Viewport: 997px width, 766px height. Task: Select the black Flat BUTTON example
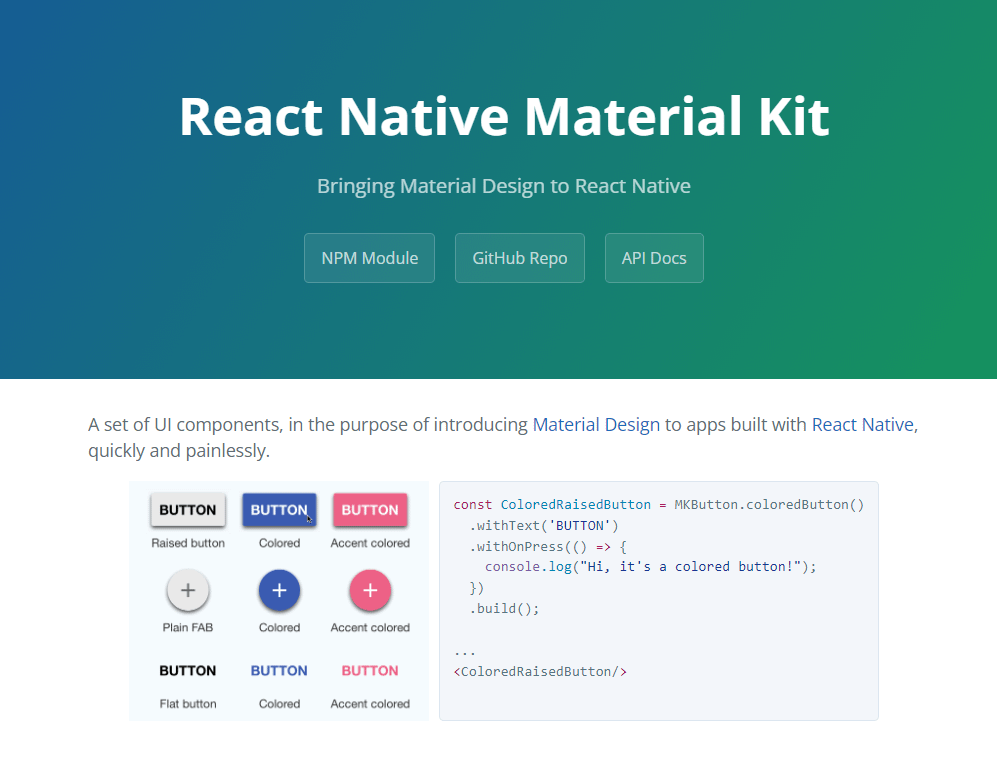coord(187,670)
